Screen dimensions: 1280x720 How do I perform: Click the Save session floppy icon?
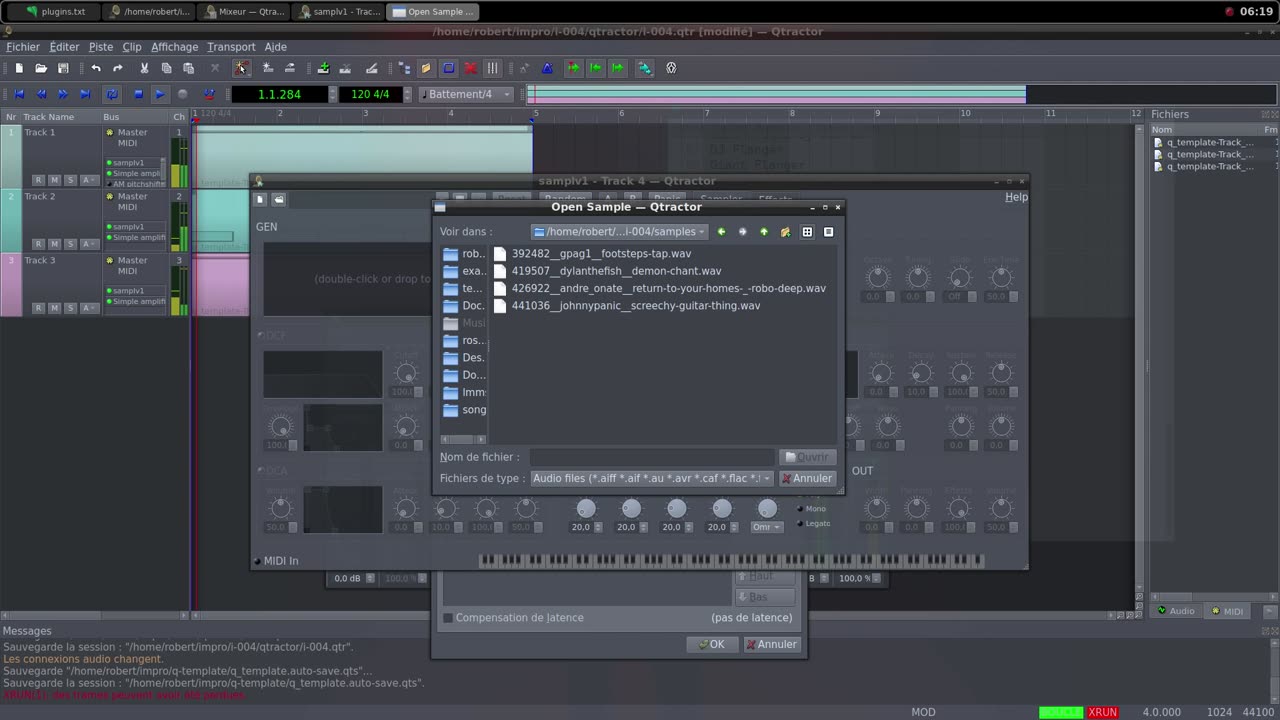tap(63, 68)
